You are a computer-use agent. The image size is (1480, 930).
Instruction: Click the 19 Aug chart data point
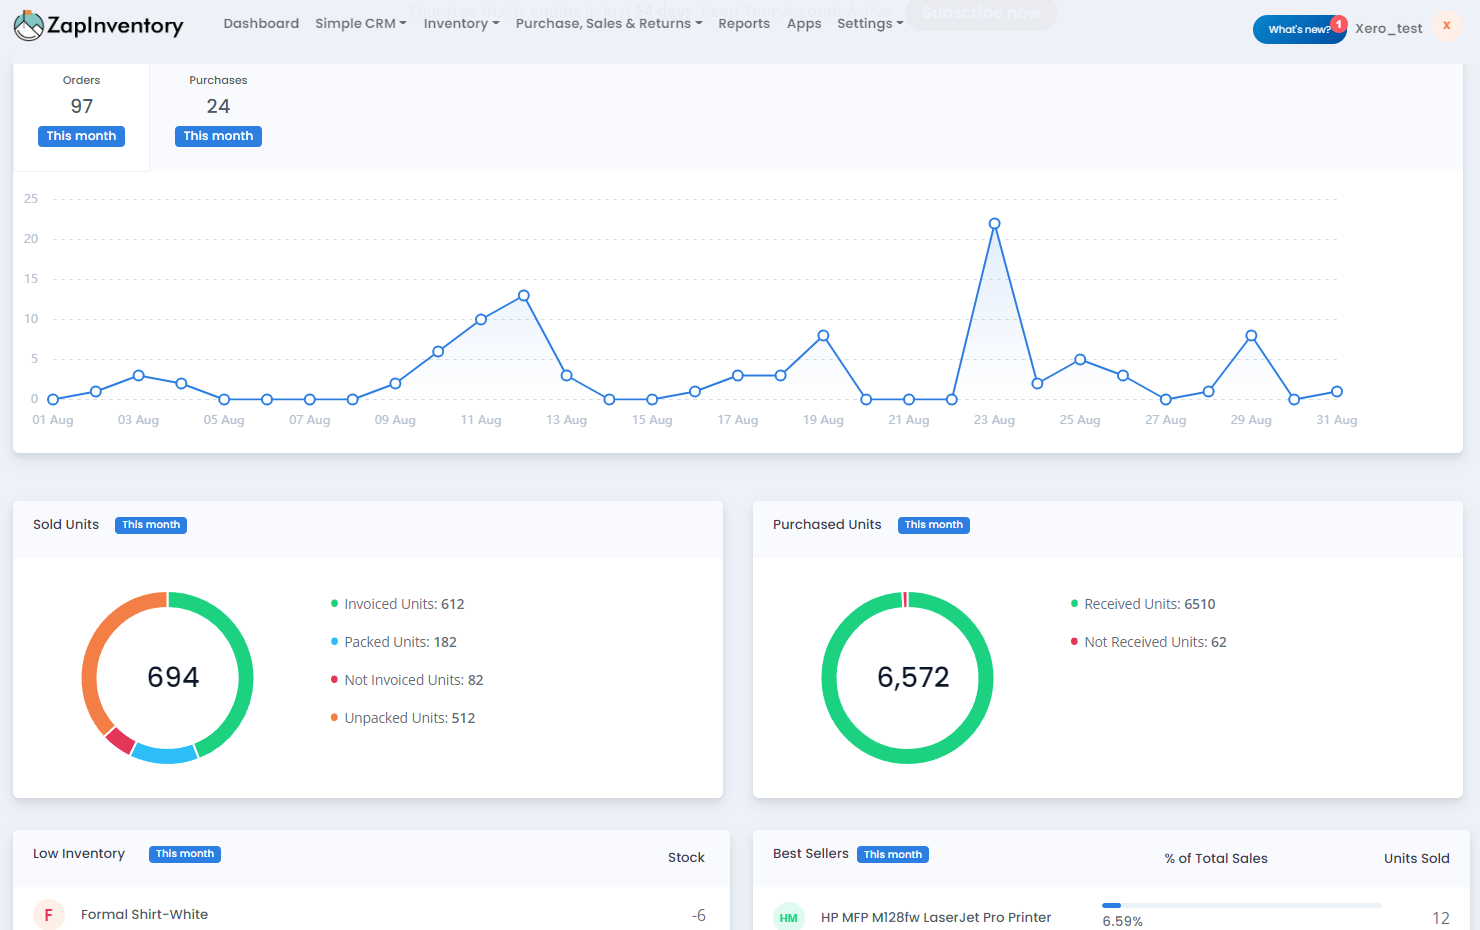823,336
